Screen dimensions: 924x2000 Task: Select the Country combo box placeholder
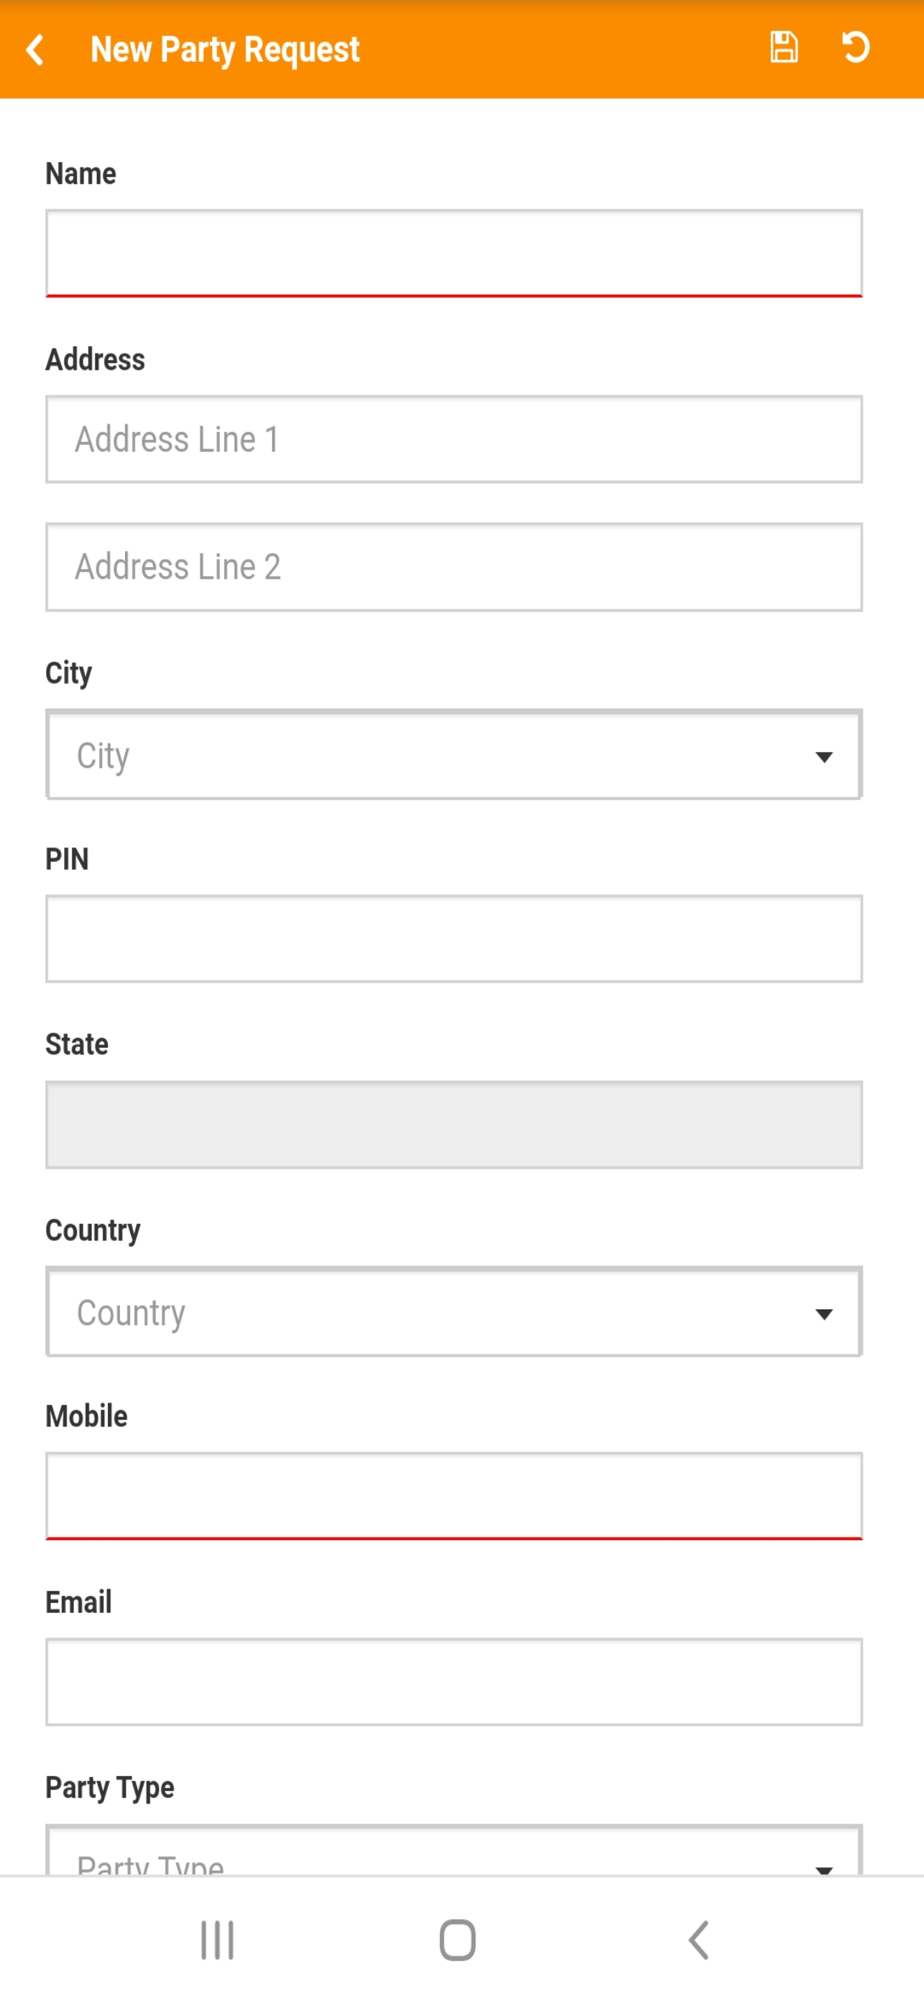coord(131,1313)
